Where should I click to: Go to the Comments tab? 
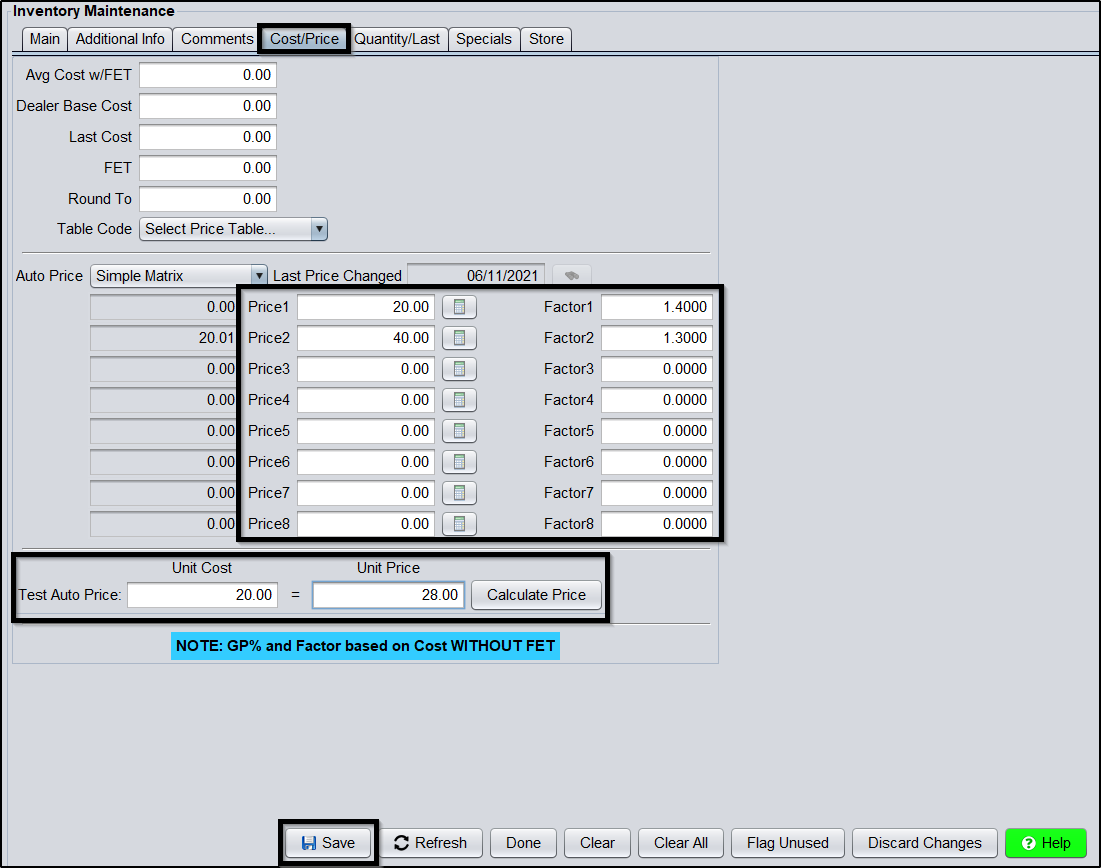click(217, 39)
